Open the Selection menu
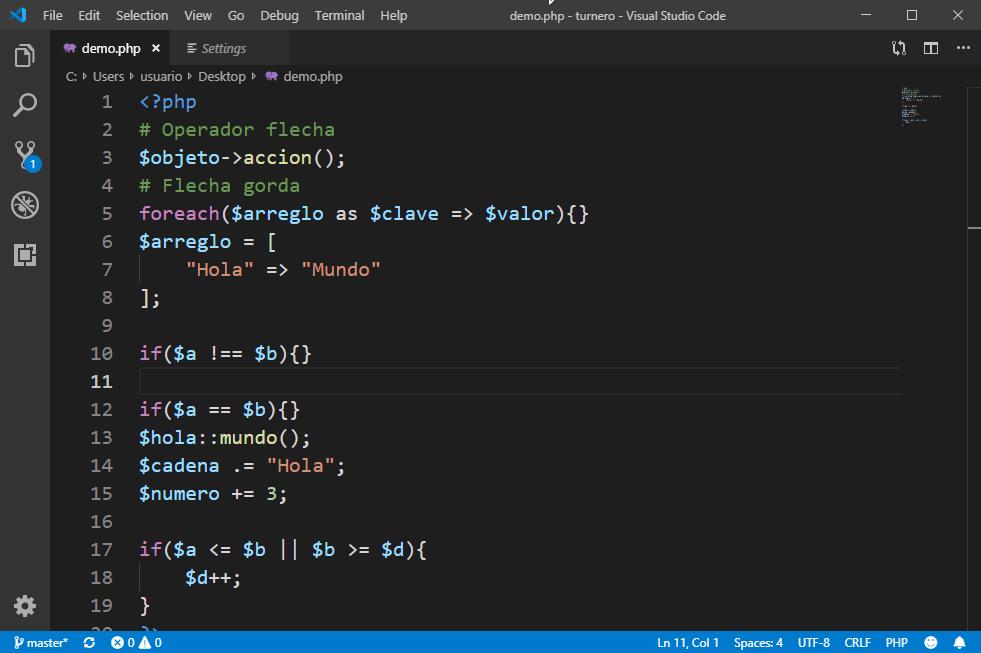The image size is (981, 653). pyautogui.click(x=142, y=16)
